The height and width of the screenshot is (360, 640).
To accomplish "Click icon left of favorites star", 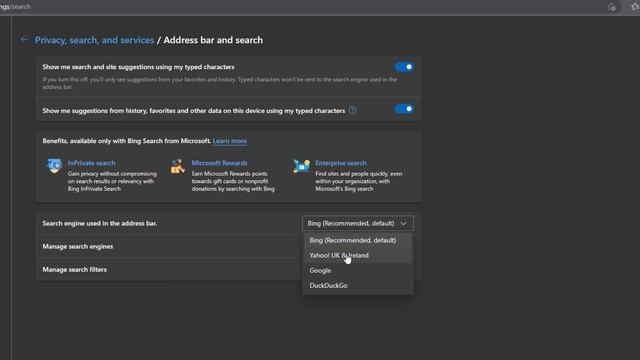I will 611,7.
